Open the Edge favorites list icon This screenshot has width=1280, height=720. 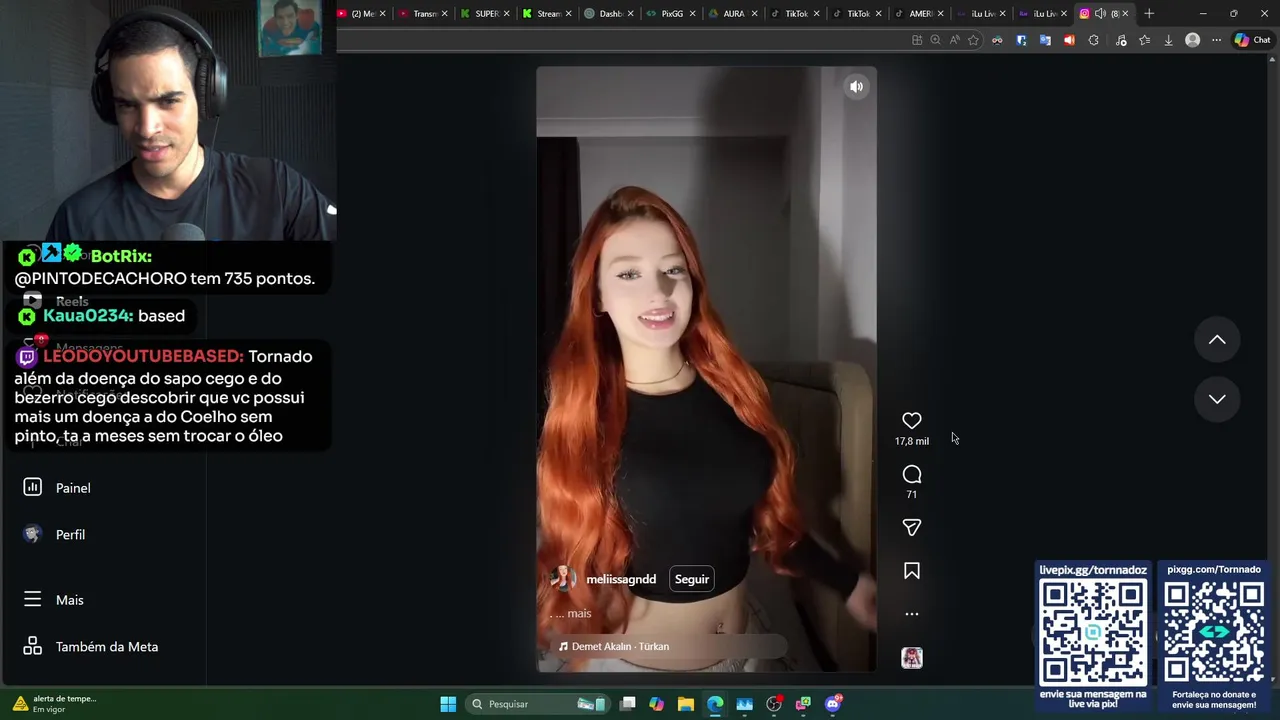click(x=1144, y=40)
